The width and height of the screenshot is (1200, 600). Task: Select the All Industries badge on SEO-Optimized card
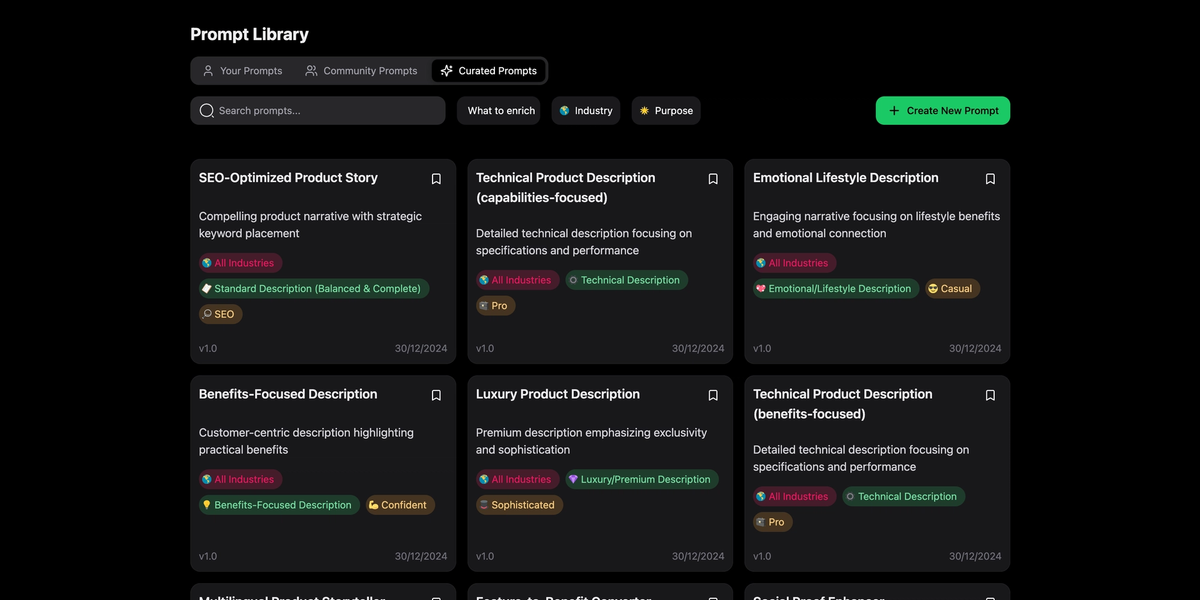239,262
